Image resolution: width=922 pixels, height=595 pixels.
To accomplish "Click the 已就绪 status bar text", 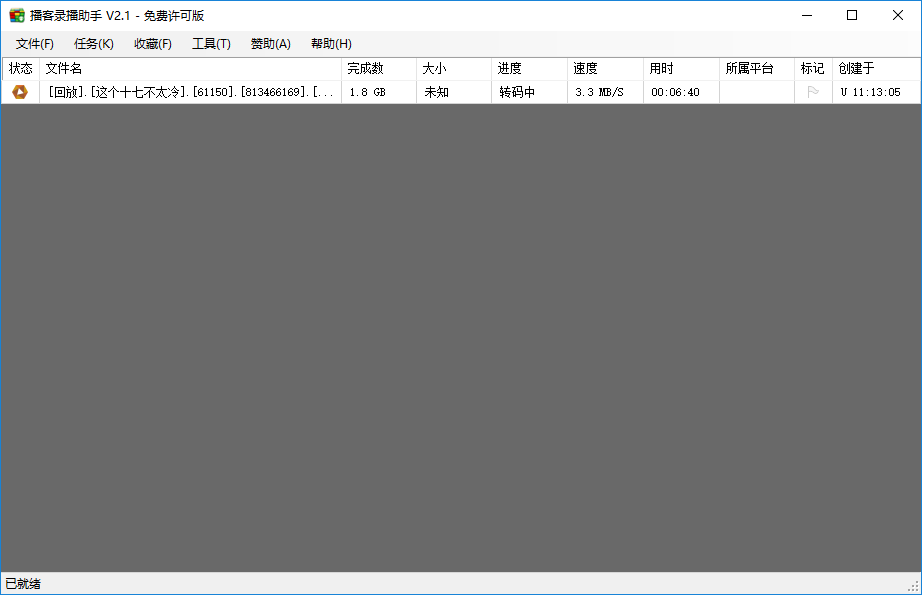I will point(23,584).
